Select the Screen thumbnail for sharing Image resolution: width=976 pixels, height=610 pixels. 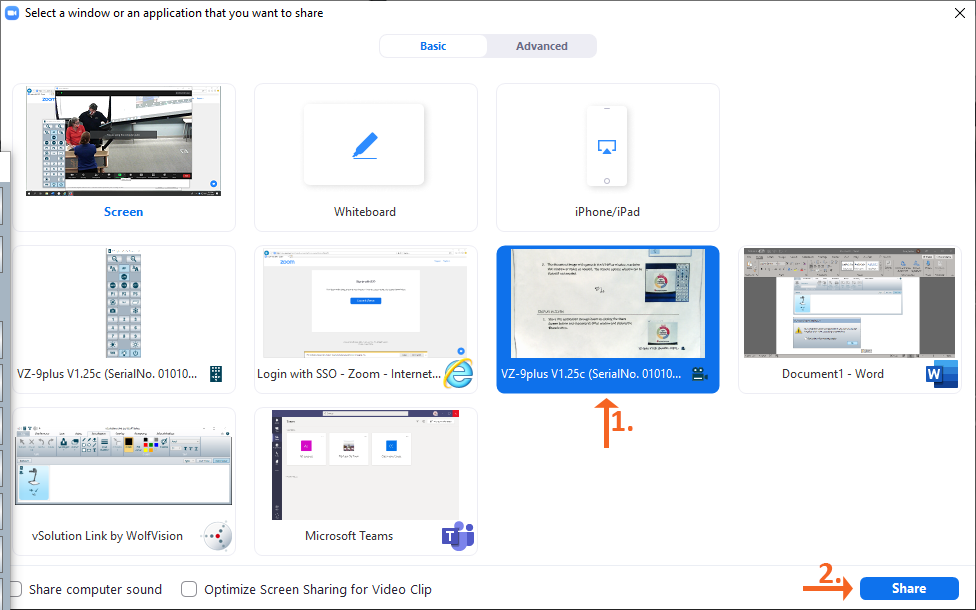point(123,140)
